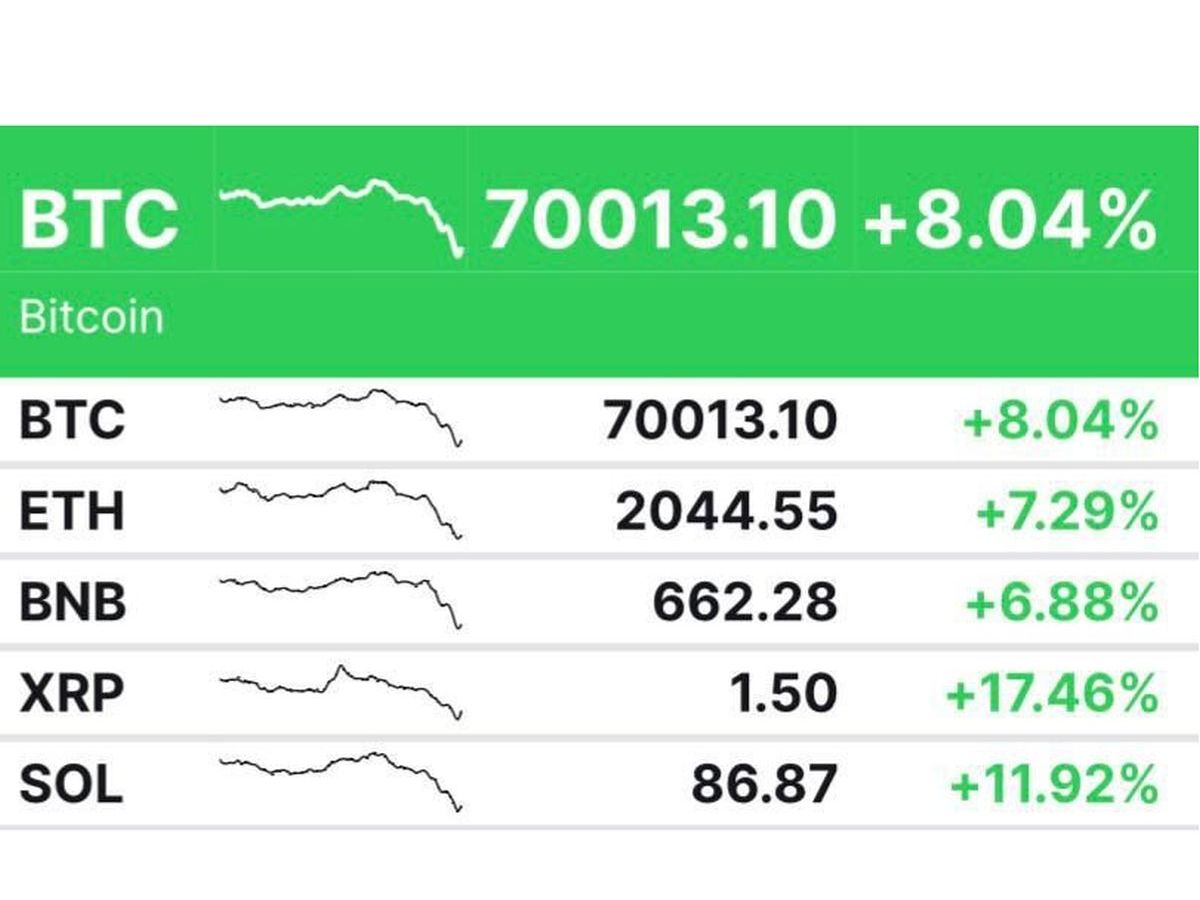Click the BNB +6.88% change value
Image resolution: width=1200 pixels, height=900 pixels.
[1060, 602]
